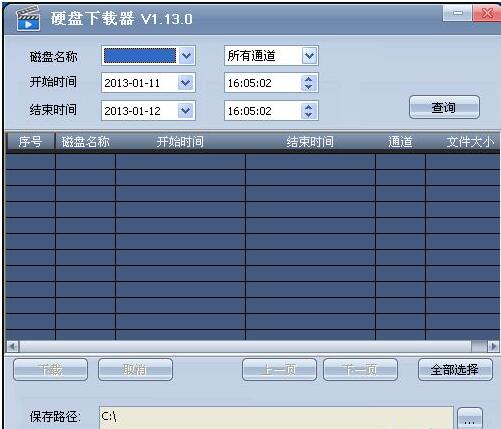Increase the end time with up arrow
The image size is (501, 429).
click(309, 107)
